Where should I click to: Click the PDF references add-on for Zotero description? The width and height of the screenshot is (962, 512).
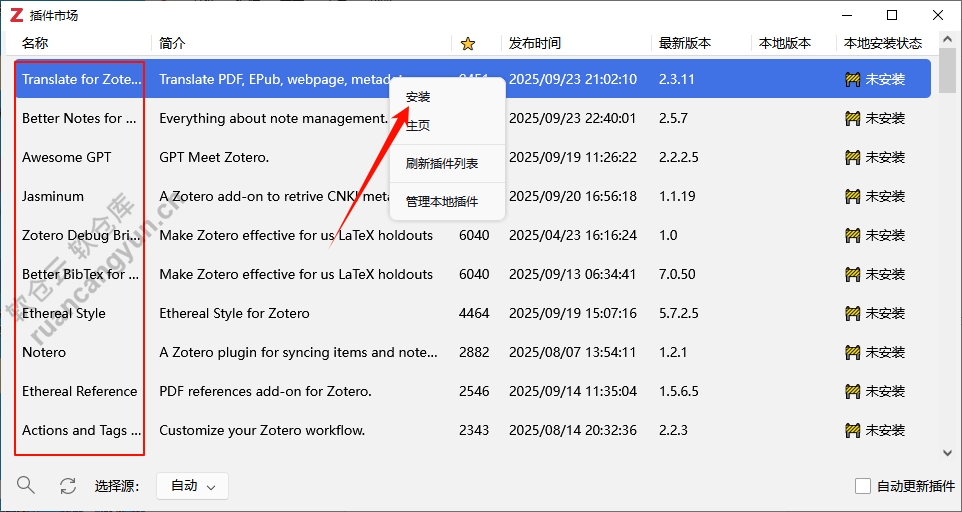(266, 391)
